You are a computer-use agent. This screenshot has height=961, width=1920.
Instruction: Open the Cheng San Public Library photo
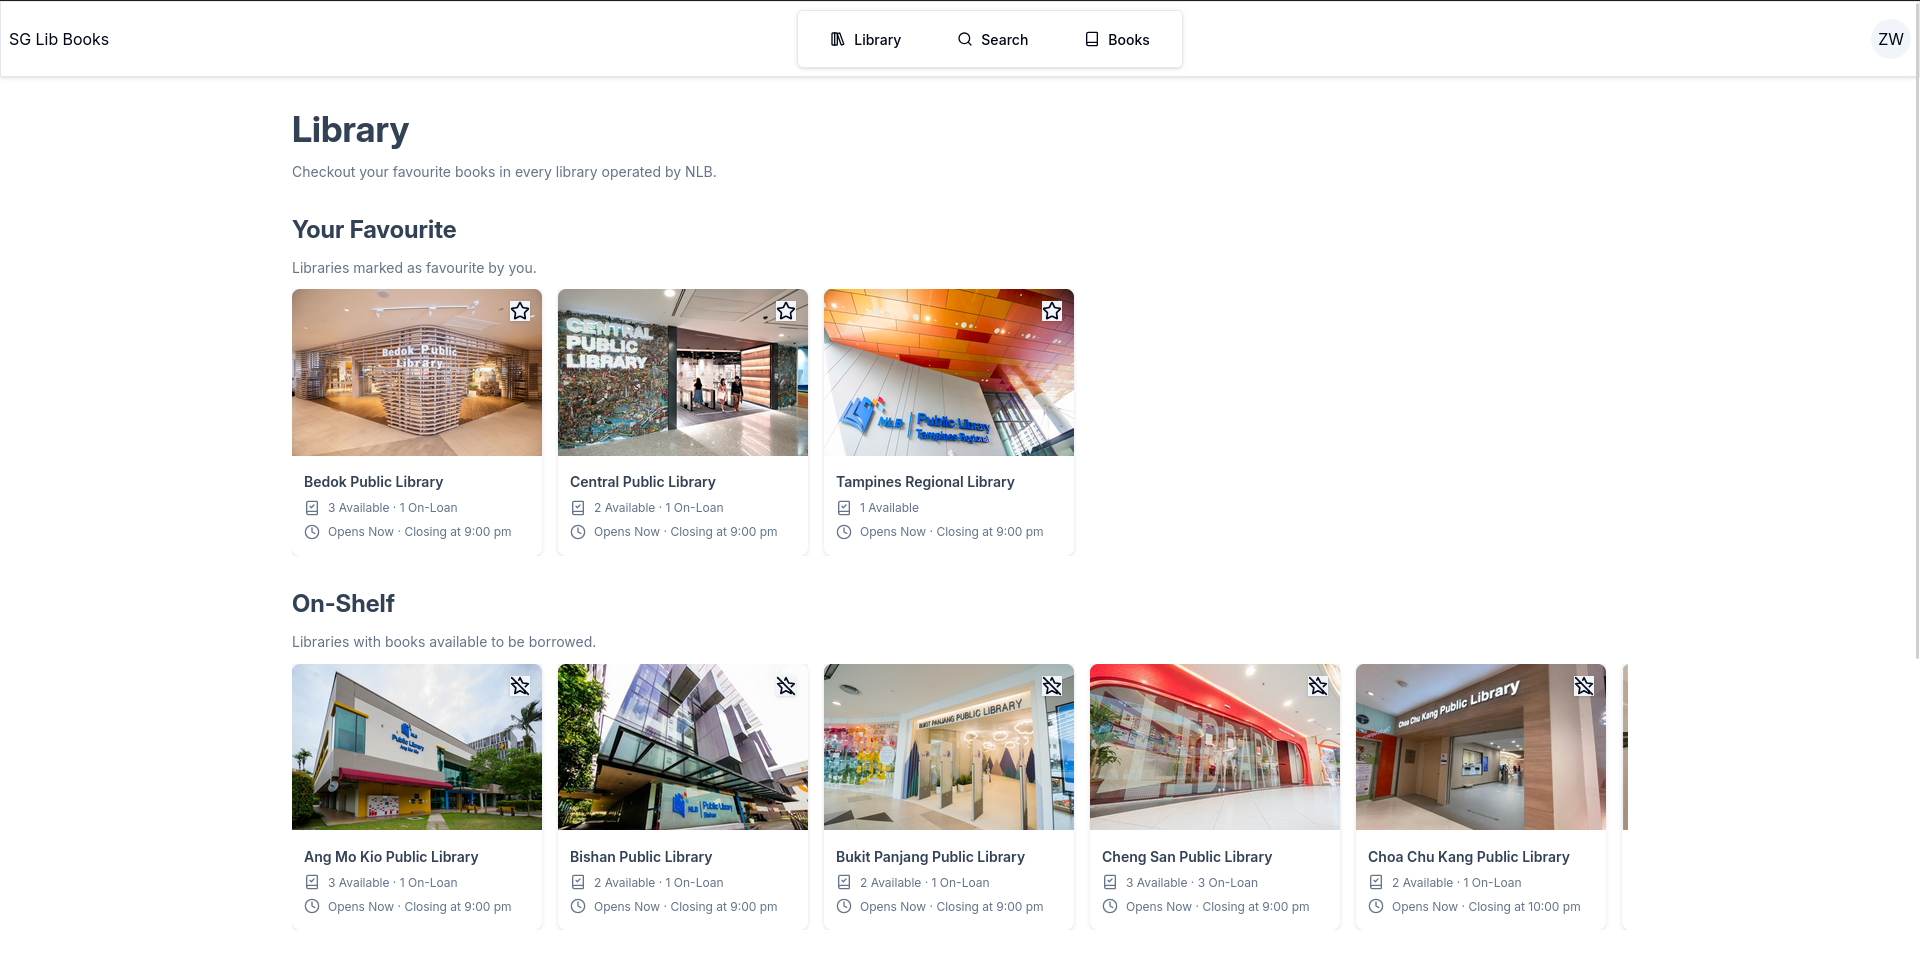coord(1215,747)
